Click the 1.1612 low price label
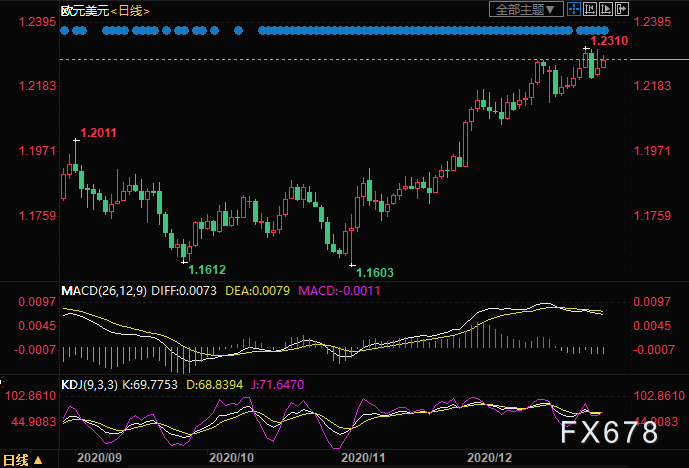Screen dimensions: 689x468 pos(207,269)
